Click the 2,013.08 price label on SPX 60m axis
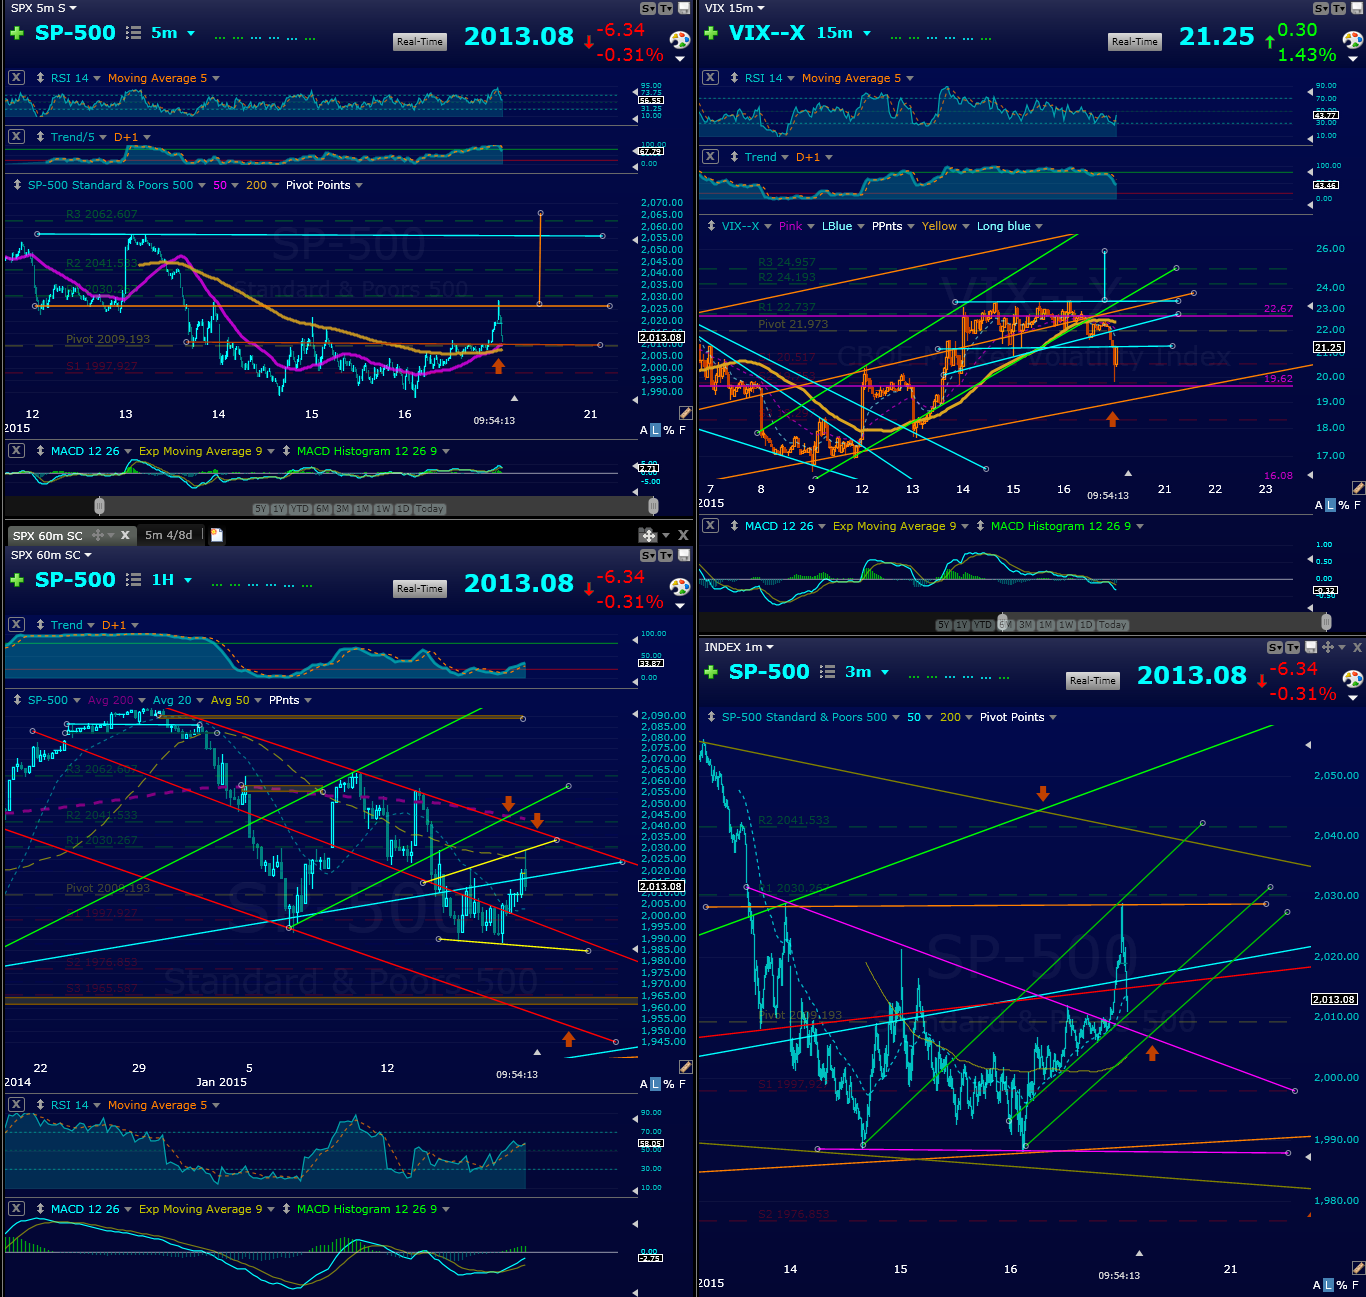The width and height of the screenshot is (1366, 1297). 661,886
